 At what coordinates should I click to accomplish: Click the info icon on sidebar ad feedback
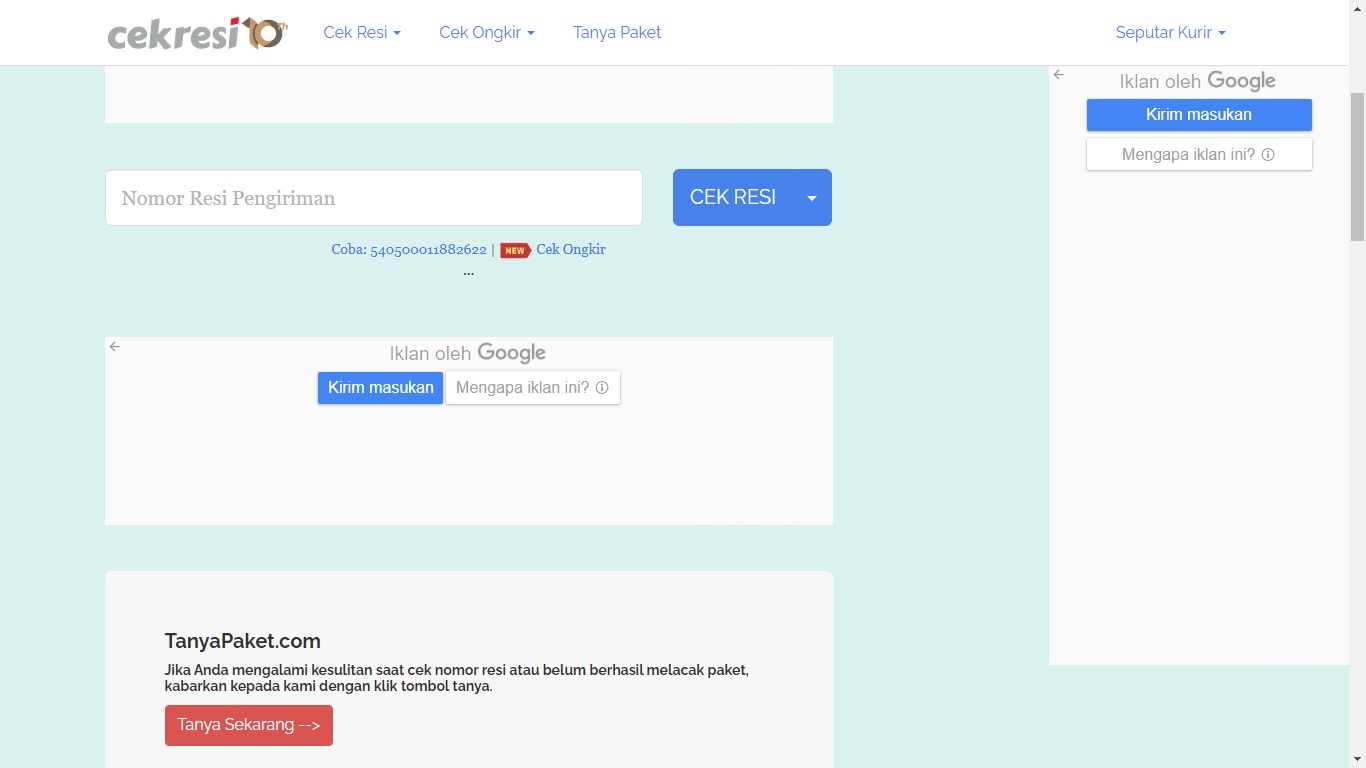tap(1268, 154)
